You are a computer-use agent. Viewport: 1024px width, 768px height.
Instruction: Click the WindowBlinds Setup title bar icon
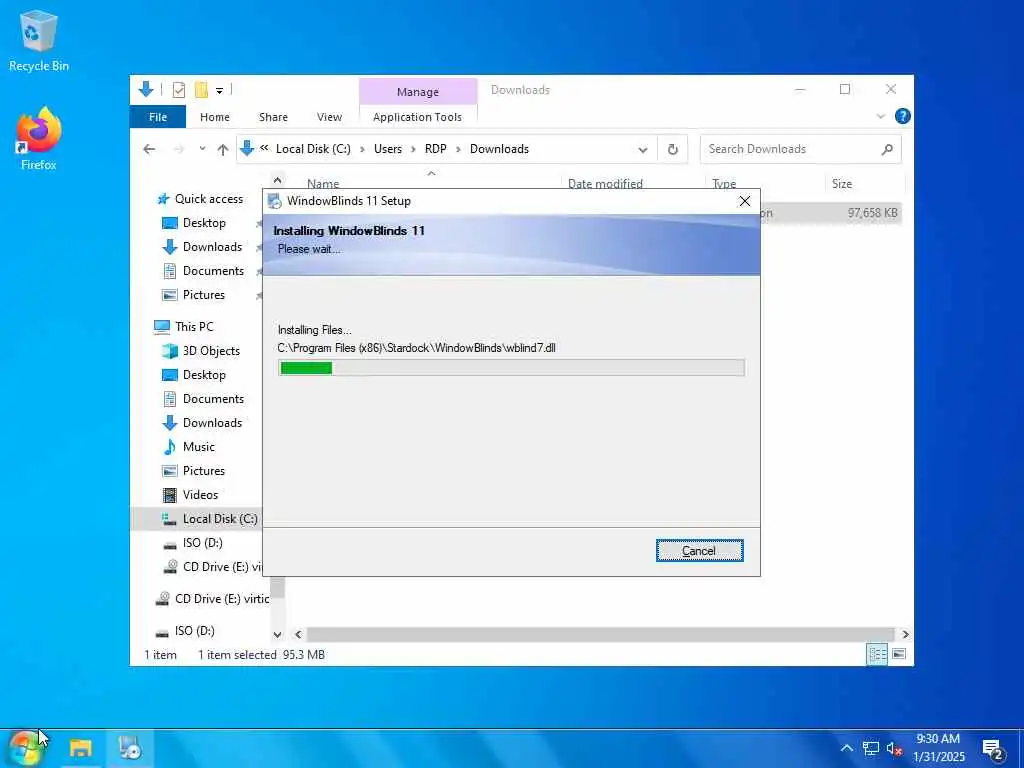point(275,201)
